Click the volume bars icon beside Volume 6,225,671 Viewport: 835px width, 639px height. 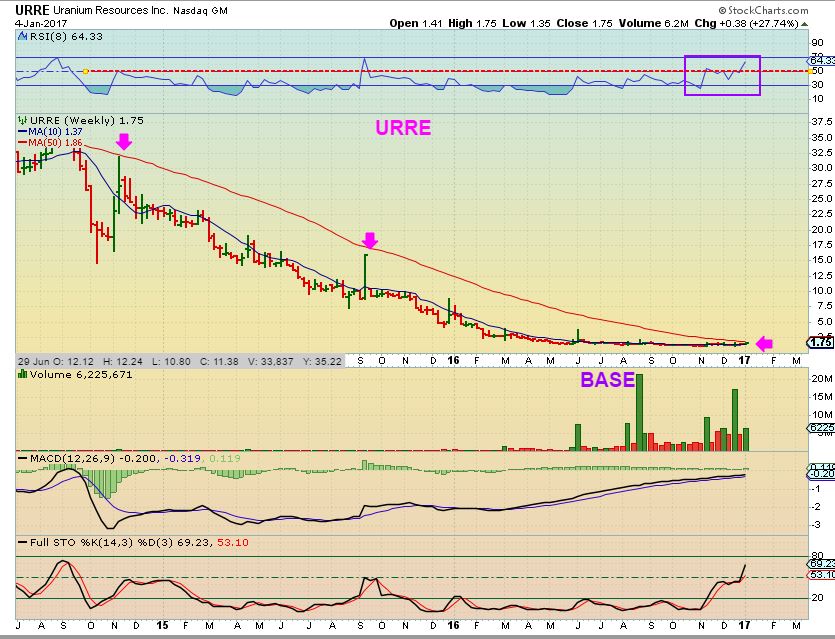point(22,374)
